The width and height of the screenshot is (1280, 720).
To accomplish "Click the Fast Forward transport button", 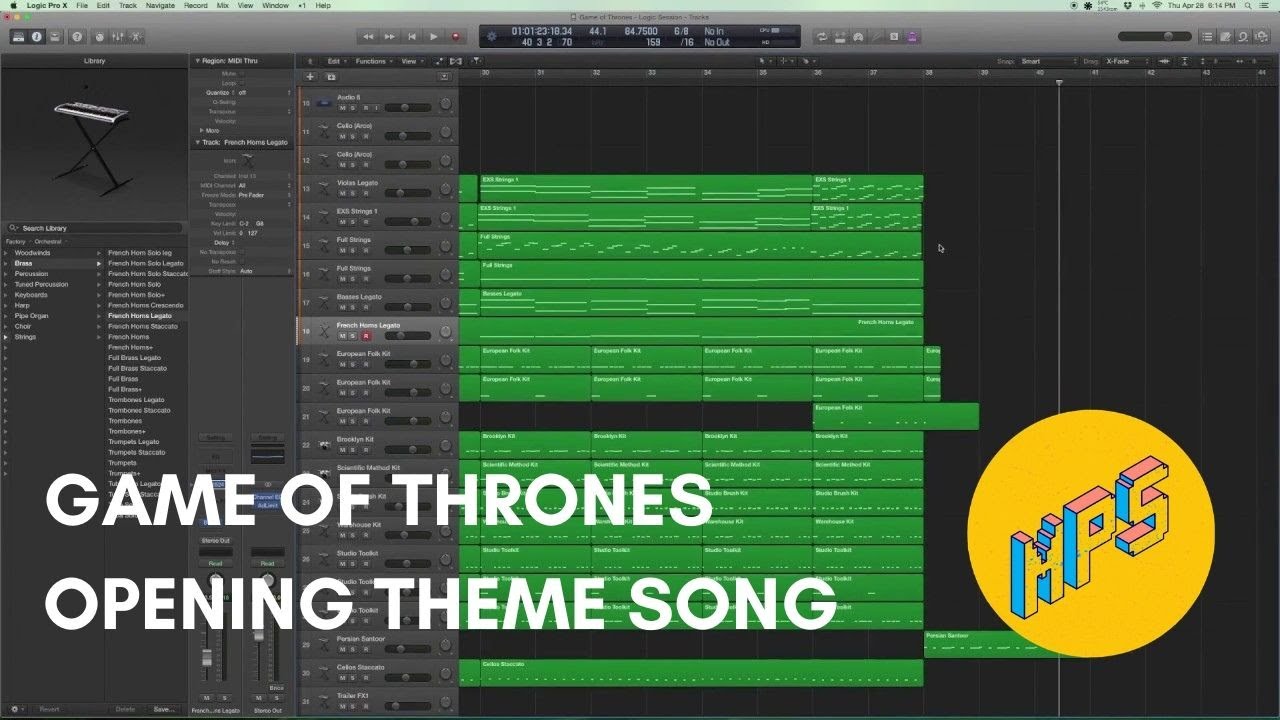I will pyautogui.click(x=389, y=37).
